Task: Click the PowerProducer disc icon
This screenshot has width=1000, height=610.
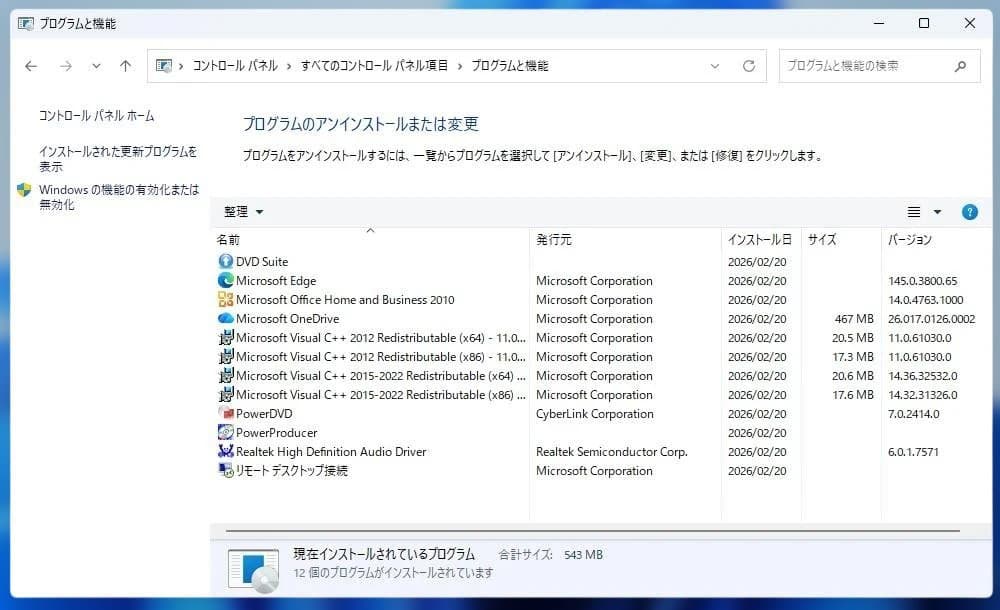Action: (226, 433)
